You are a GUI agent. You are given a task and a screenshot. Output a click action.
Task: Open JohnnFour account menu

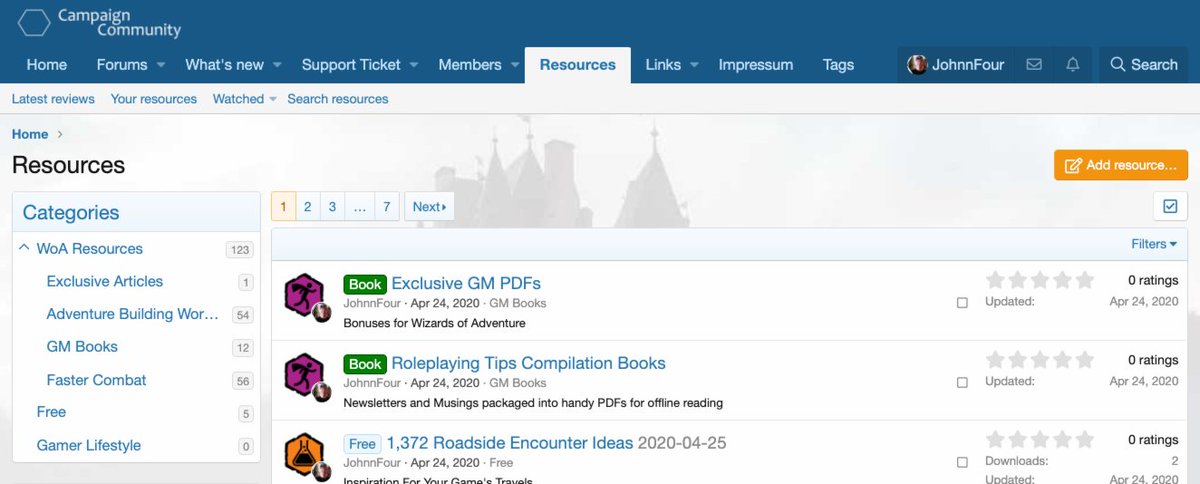(x=956, y=65)
